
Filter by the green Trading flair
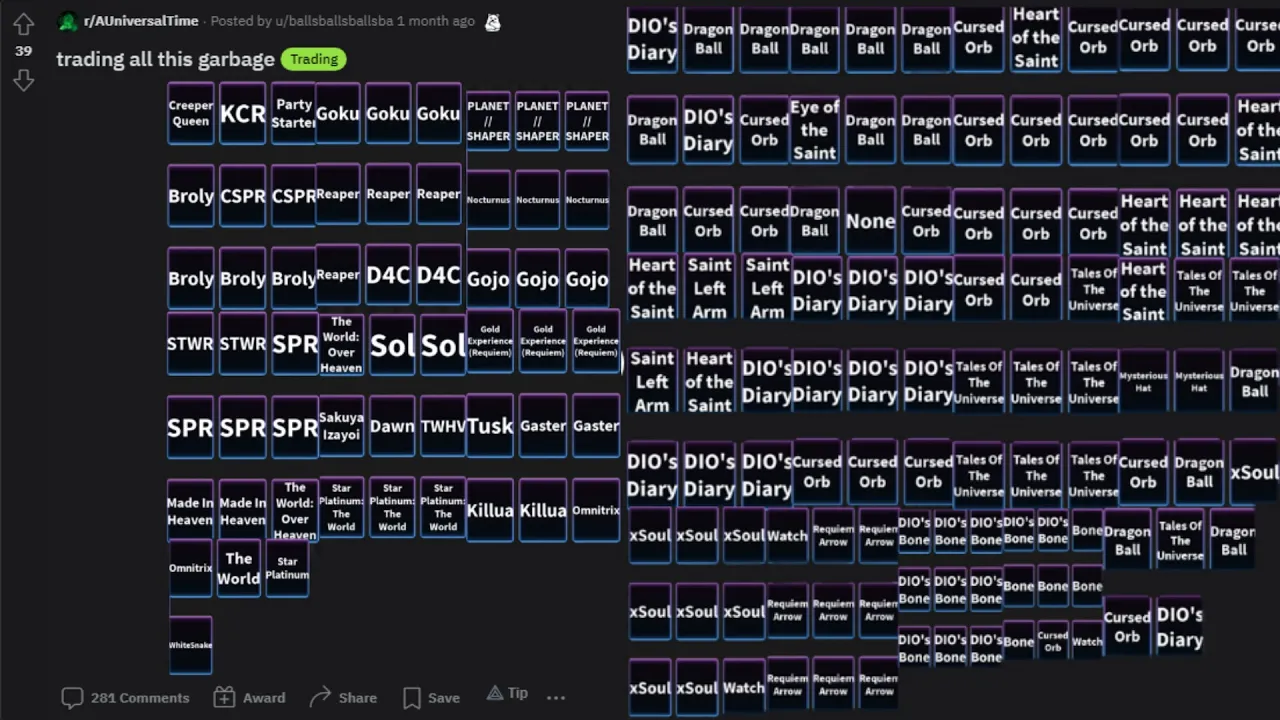point(314,59)
